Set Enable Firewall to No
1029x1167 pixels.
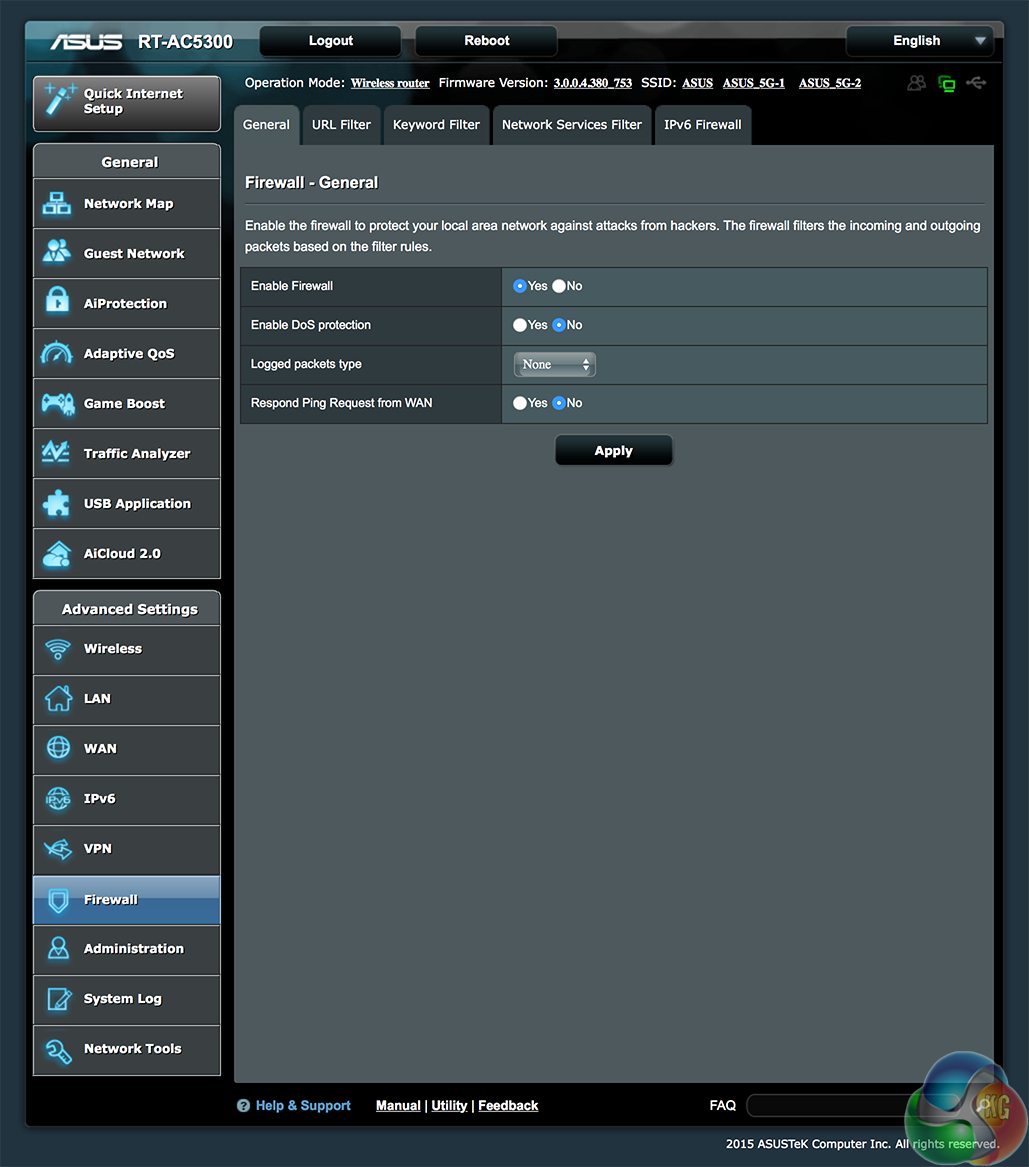point(559,286)
